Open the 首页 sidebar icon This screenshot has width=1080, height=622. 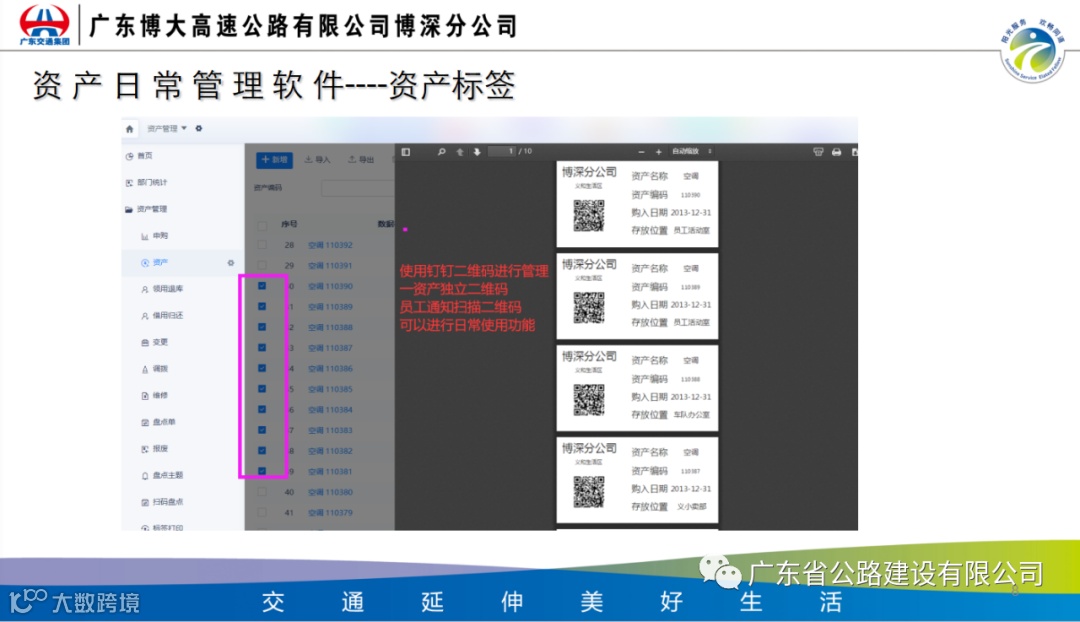click(129, 156)
